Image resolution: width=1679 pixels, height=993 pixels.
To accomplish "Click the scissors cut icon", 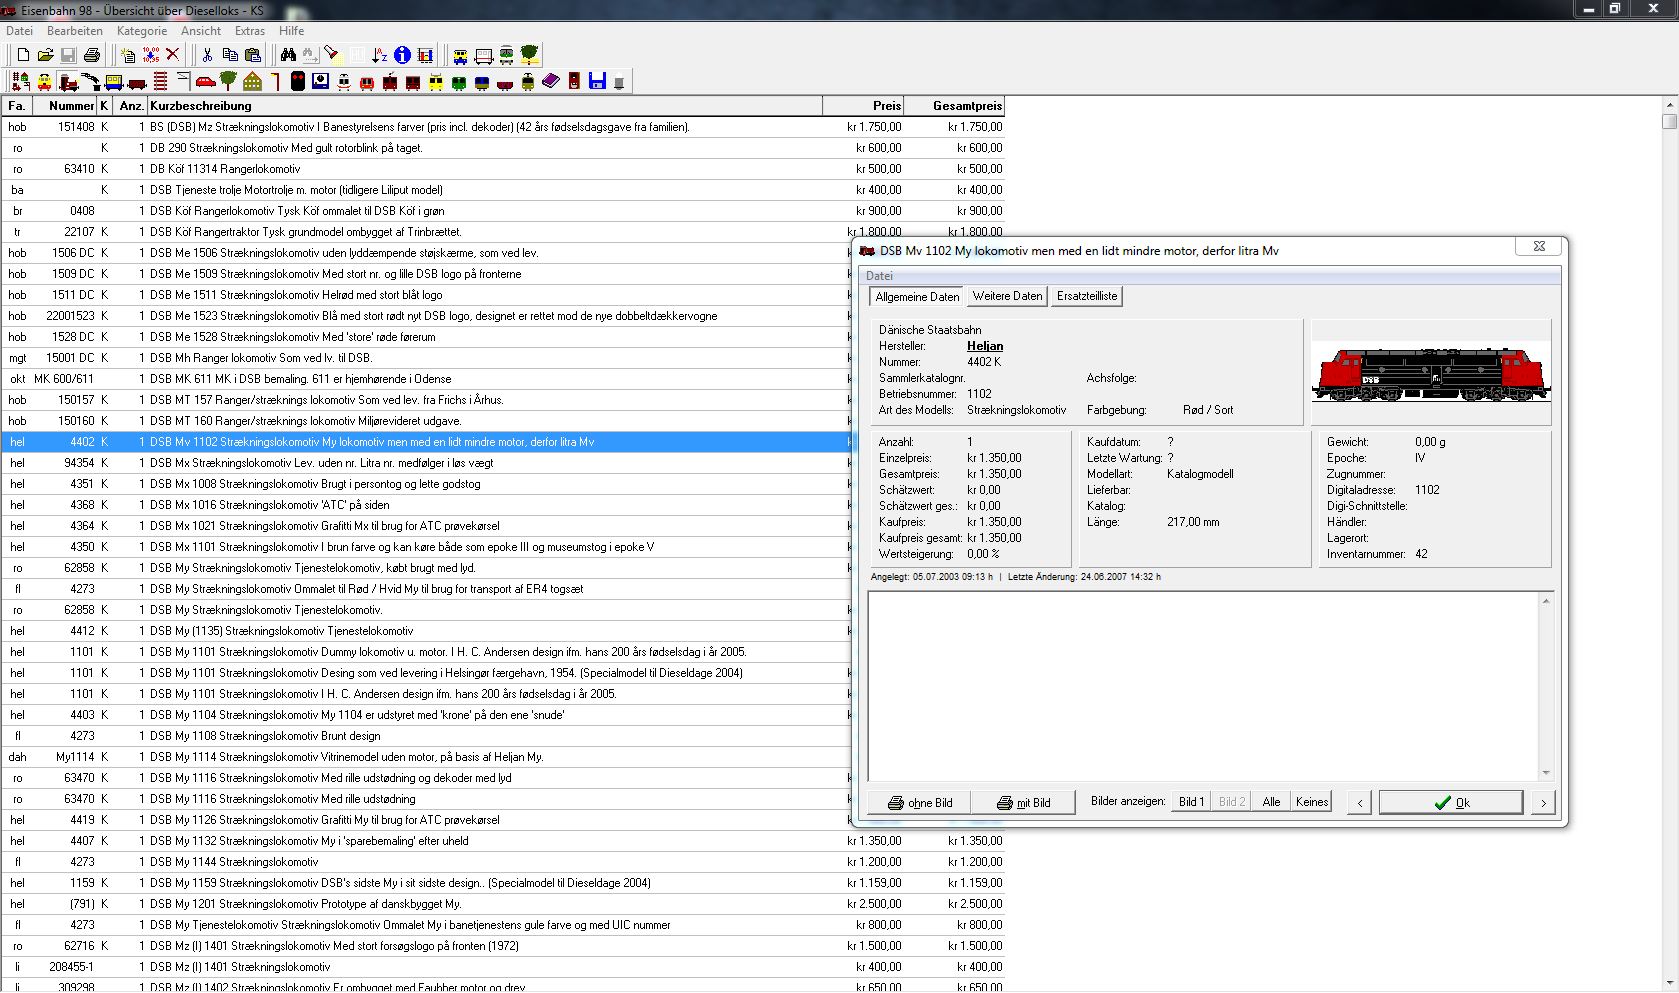I will 207,55.
